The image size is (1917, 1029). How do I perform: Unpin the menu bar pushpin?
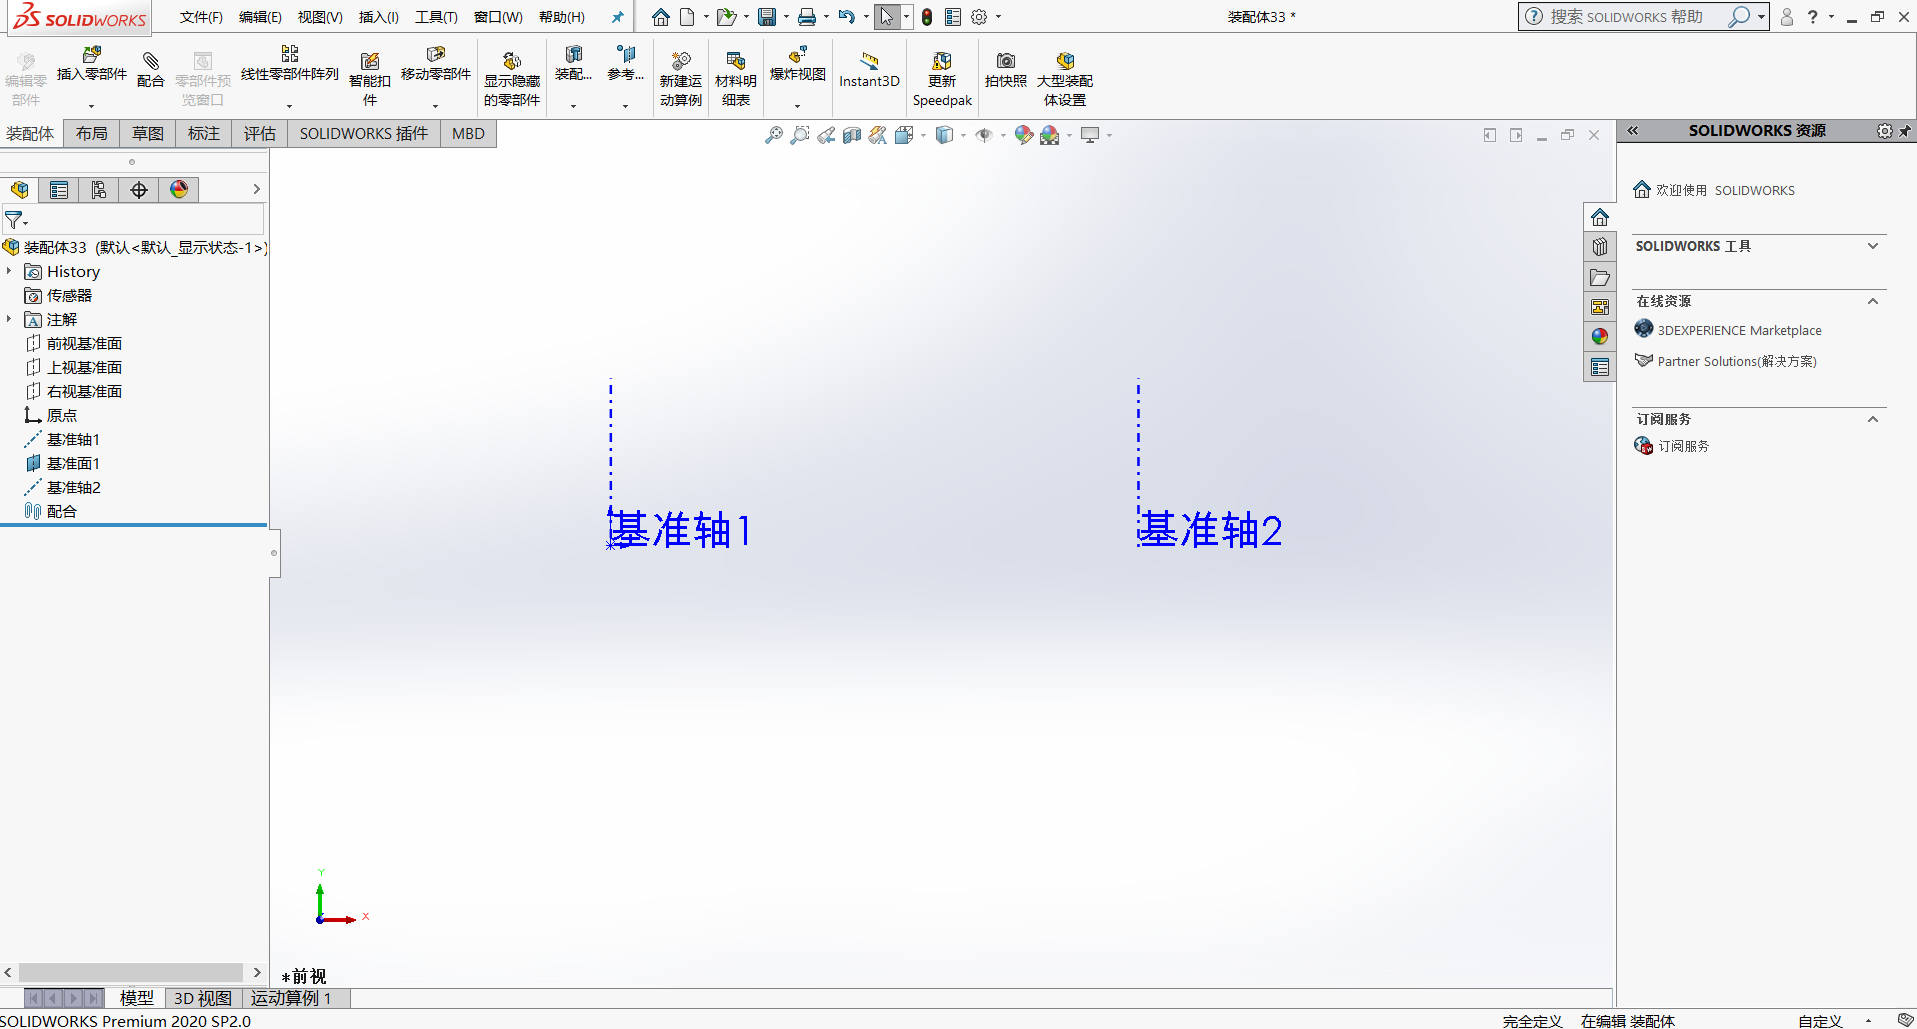(x=617, y=16)
